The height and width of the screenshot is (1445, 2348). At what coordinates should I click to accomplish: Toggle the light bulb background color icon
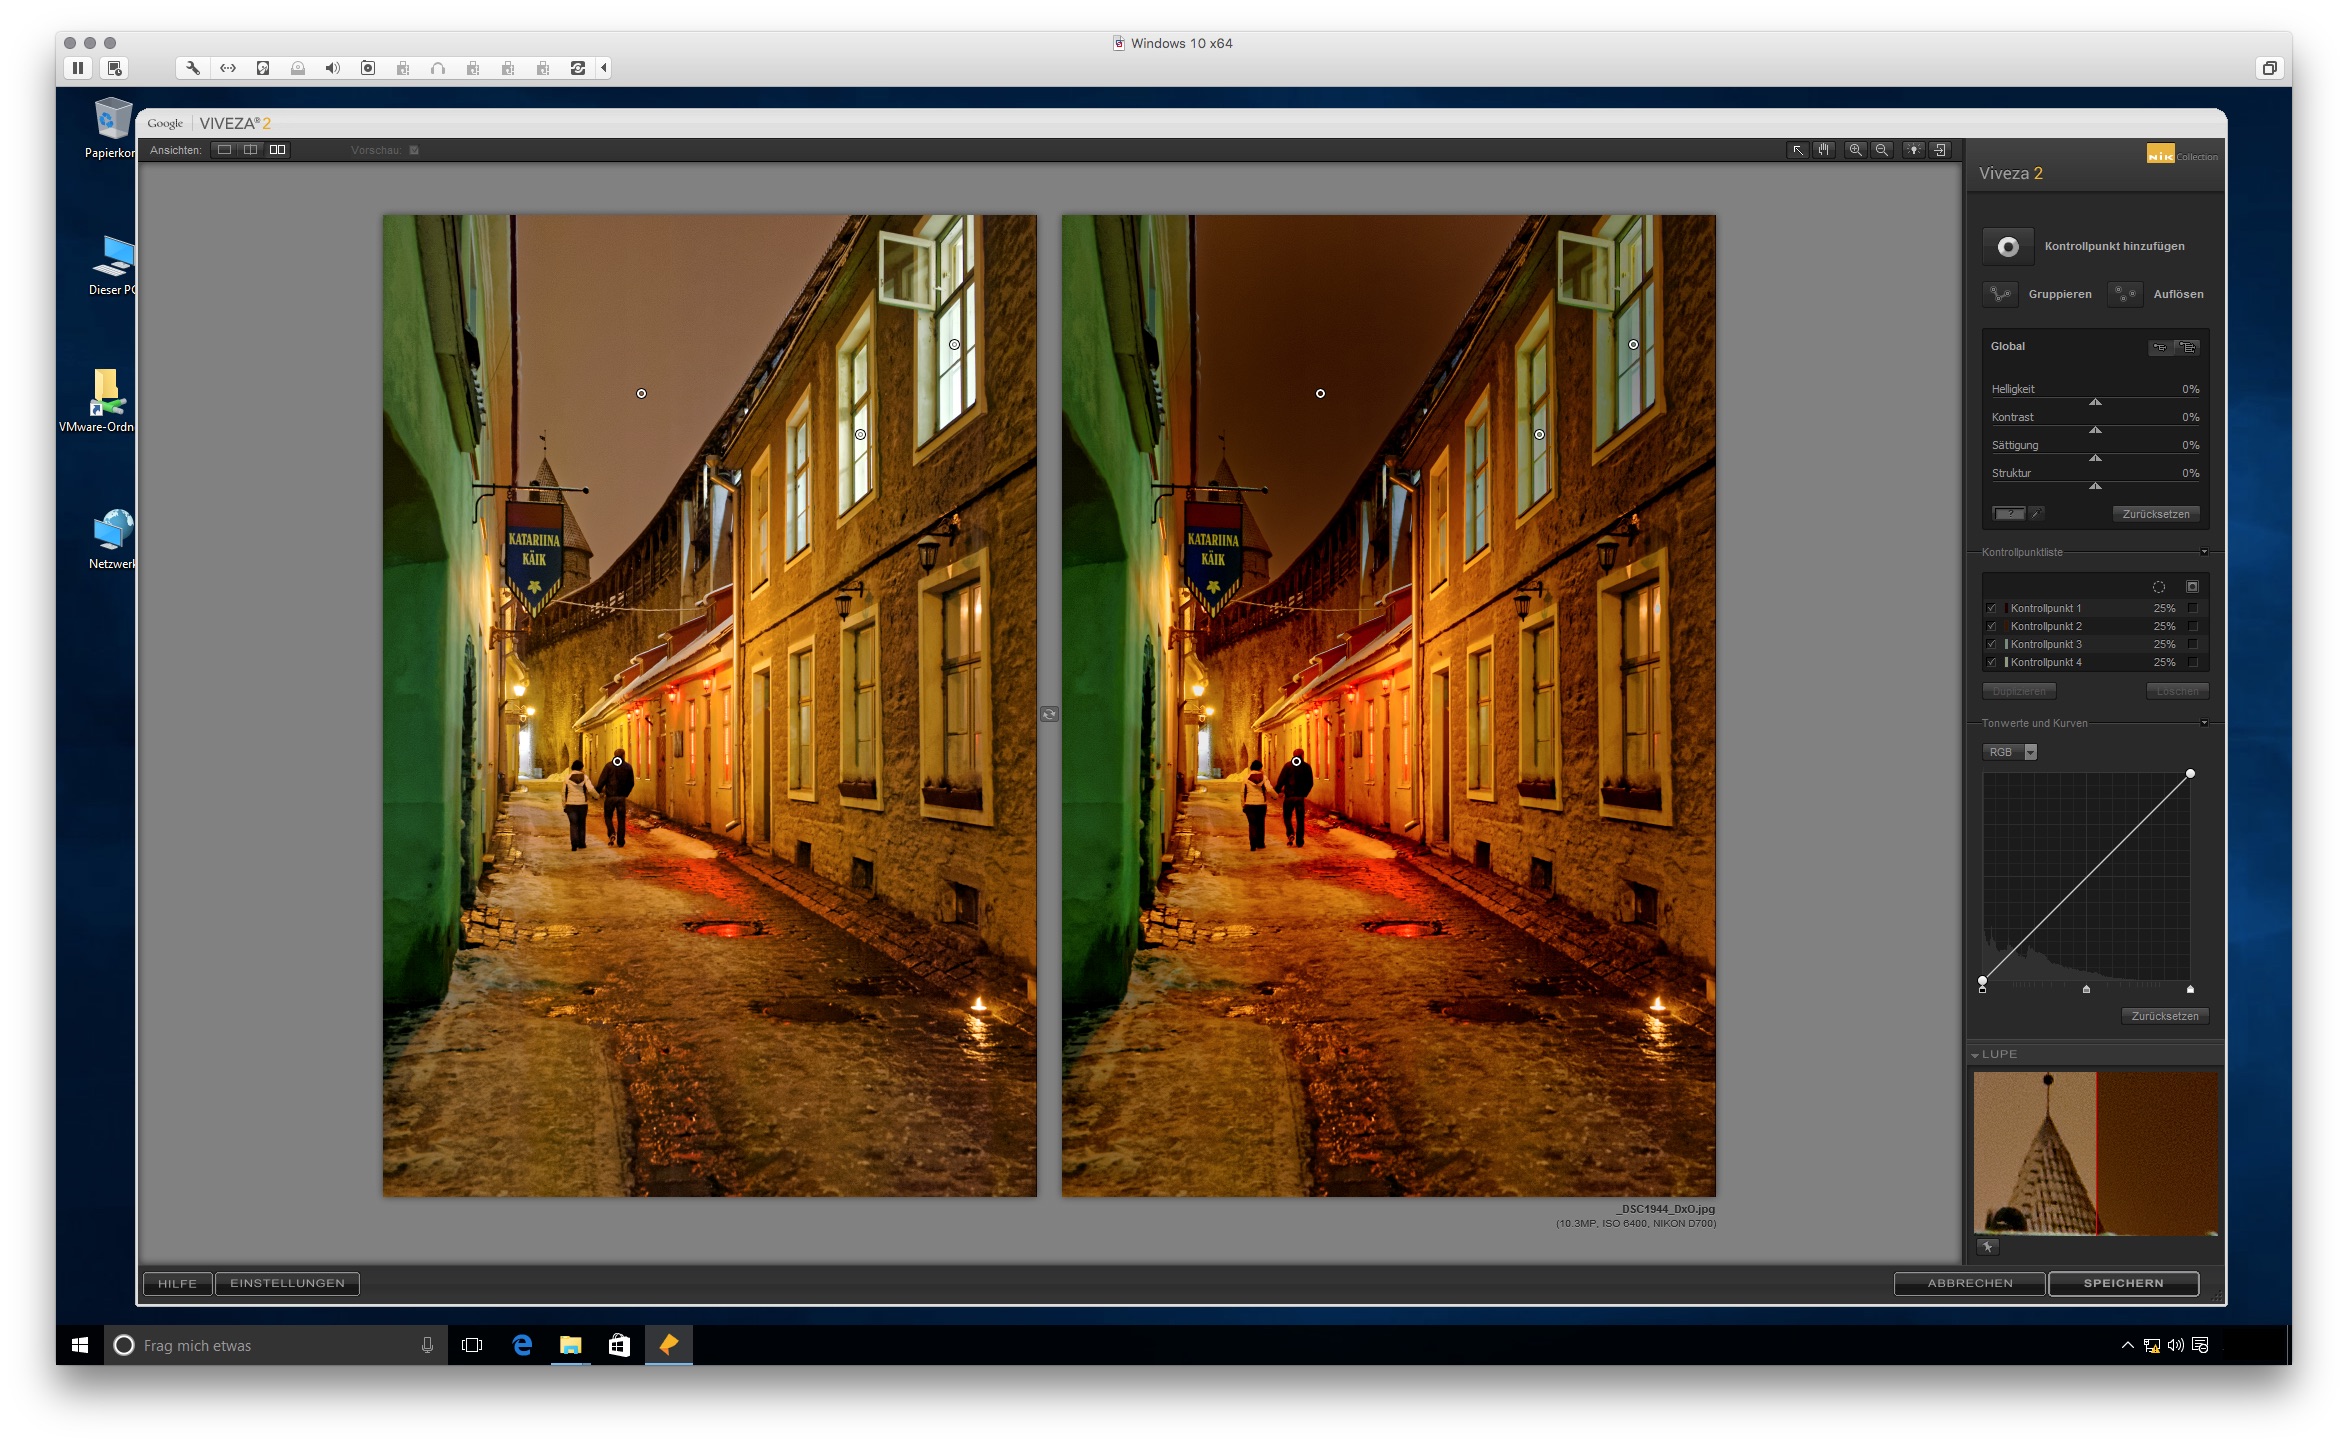[1913, 150]
